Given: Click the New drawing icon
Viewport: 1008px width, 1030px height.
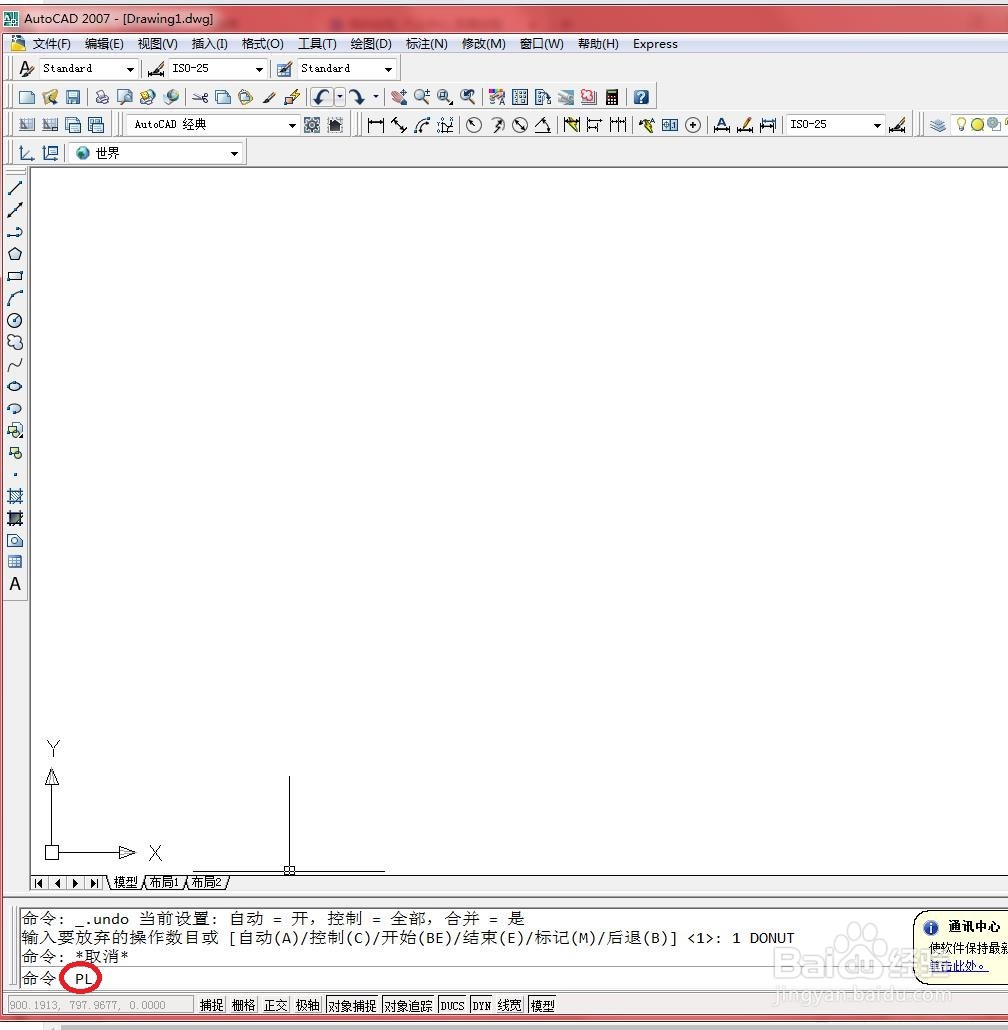Looking at the screenshot, I should point(27,97).
